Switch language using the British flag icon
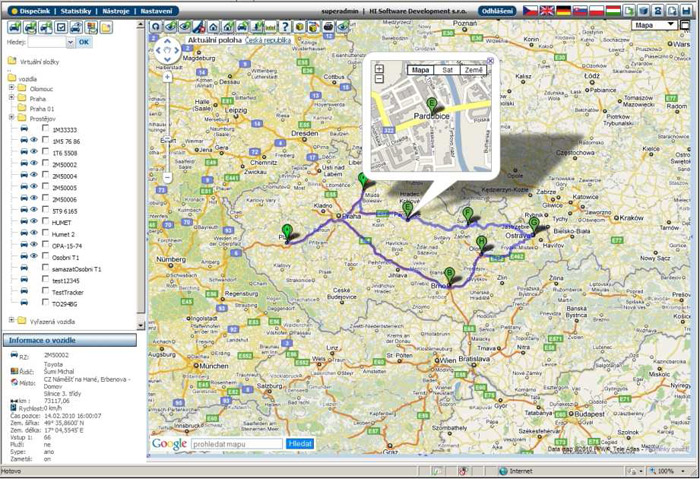Screen dimensions: 700x479 (547, 10)
